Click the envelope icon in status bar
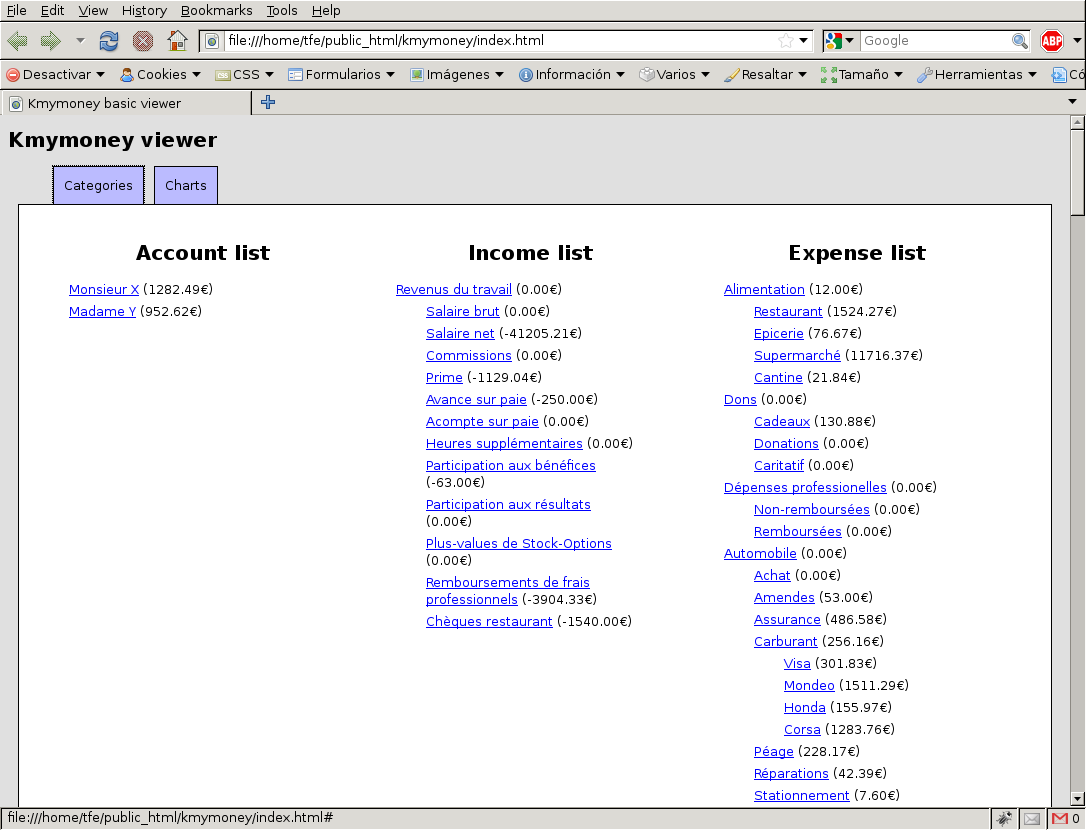The height and width of the screenshot is (830, 1086). click(1032, 819)
